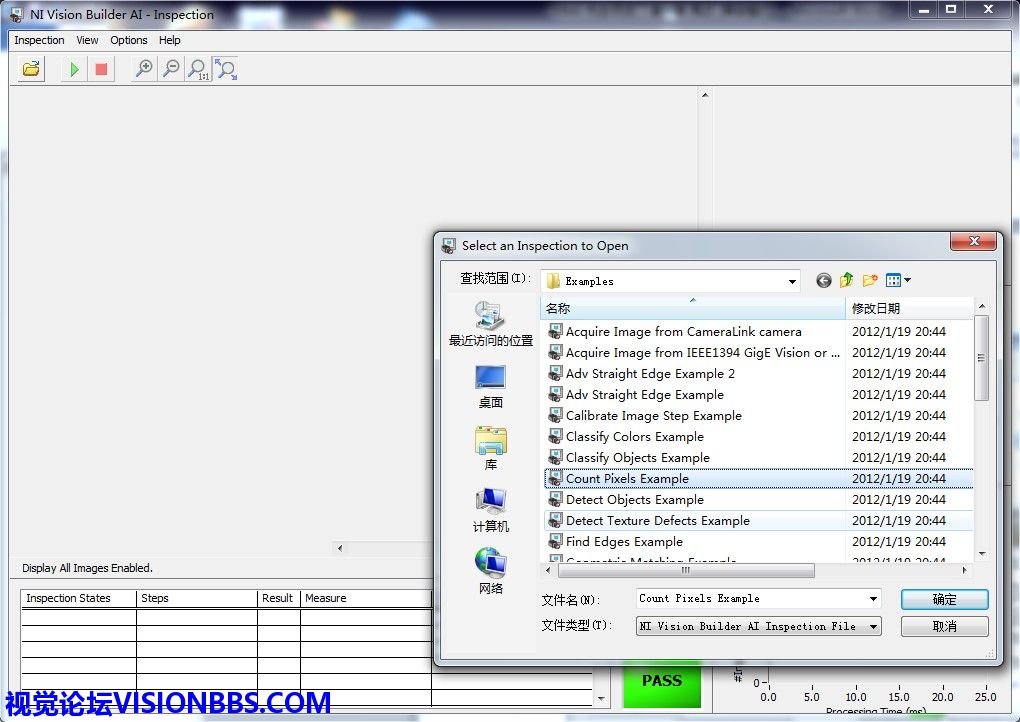This screenshot has height=722, width=1020.
Task: Create a new folder in the dialog
Action: 870,280
